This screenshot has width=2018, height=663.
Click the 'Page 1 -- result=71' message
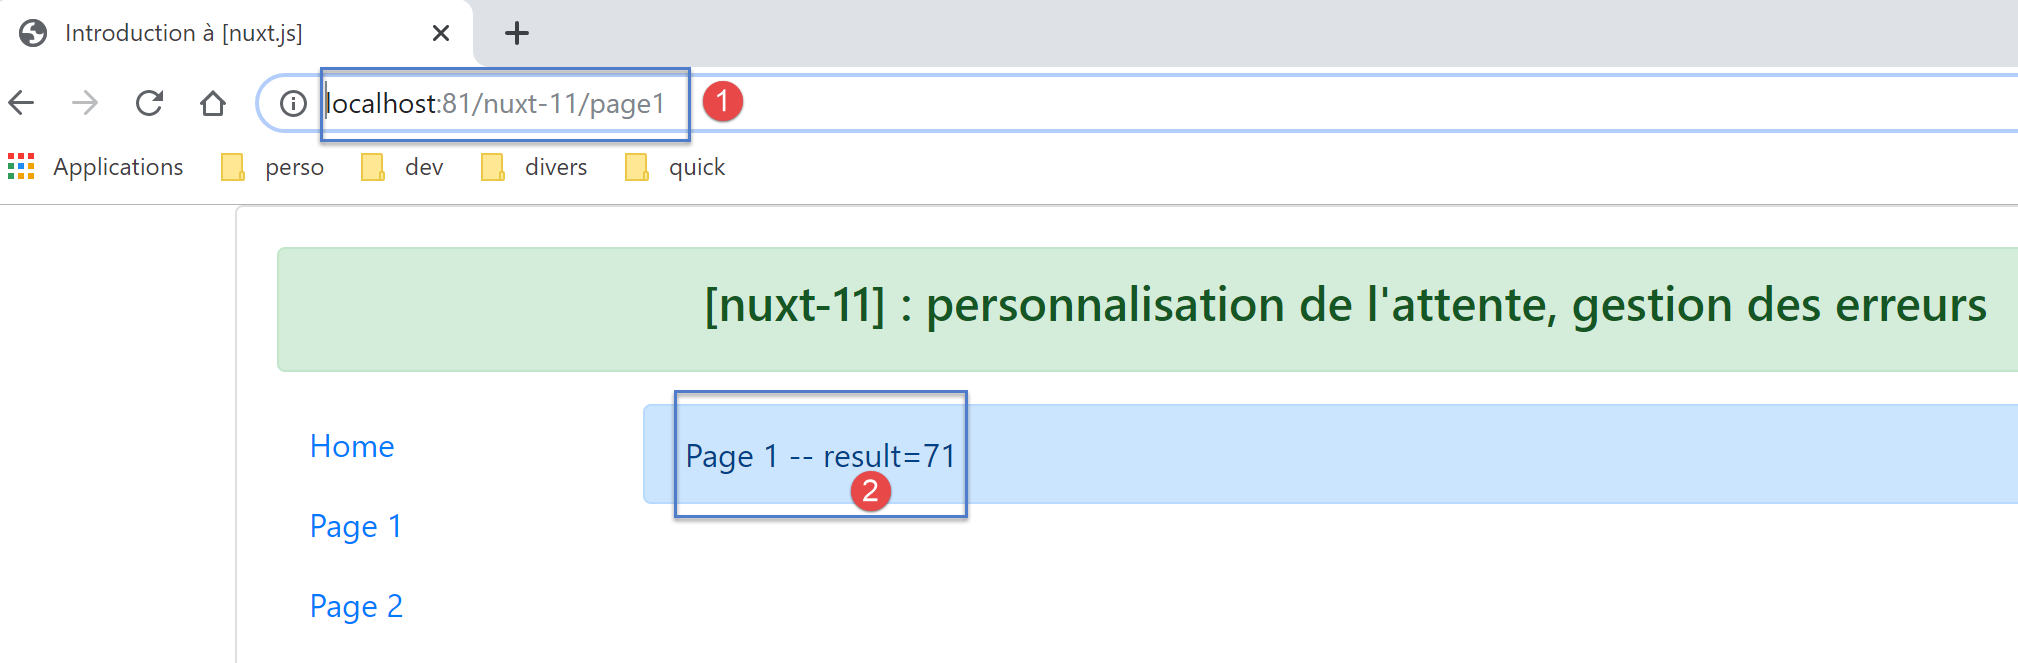[x=820, y=456]
